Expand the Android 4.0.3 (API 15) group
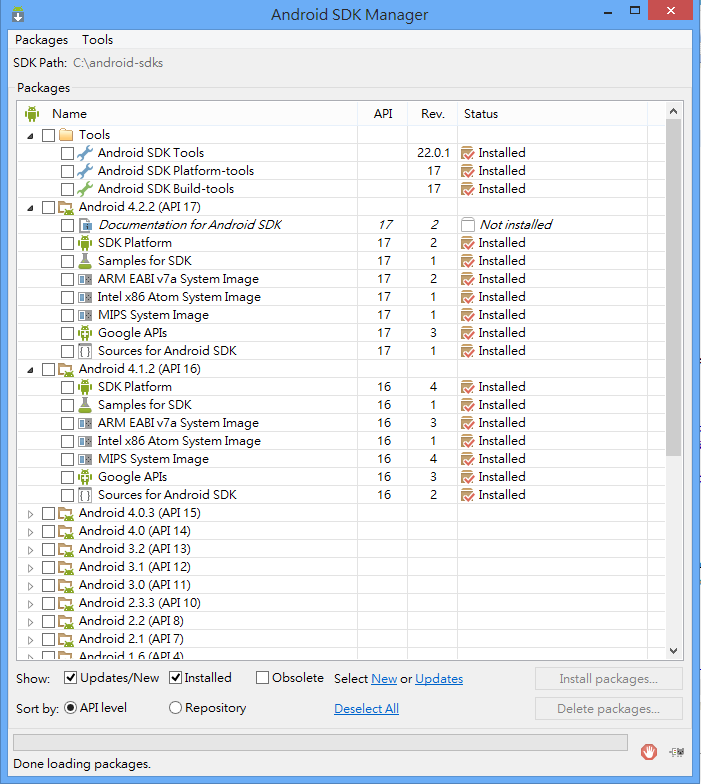This screenshot has height=784, width=701. [x=30, y=514]
